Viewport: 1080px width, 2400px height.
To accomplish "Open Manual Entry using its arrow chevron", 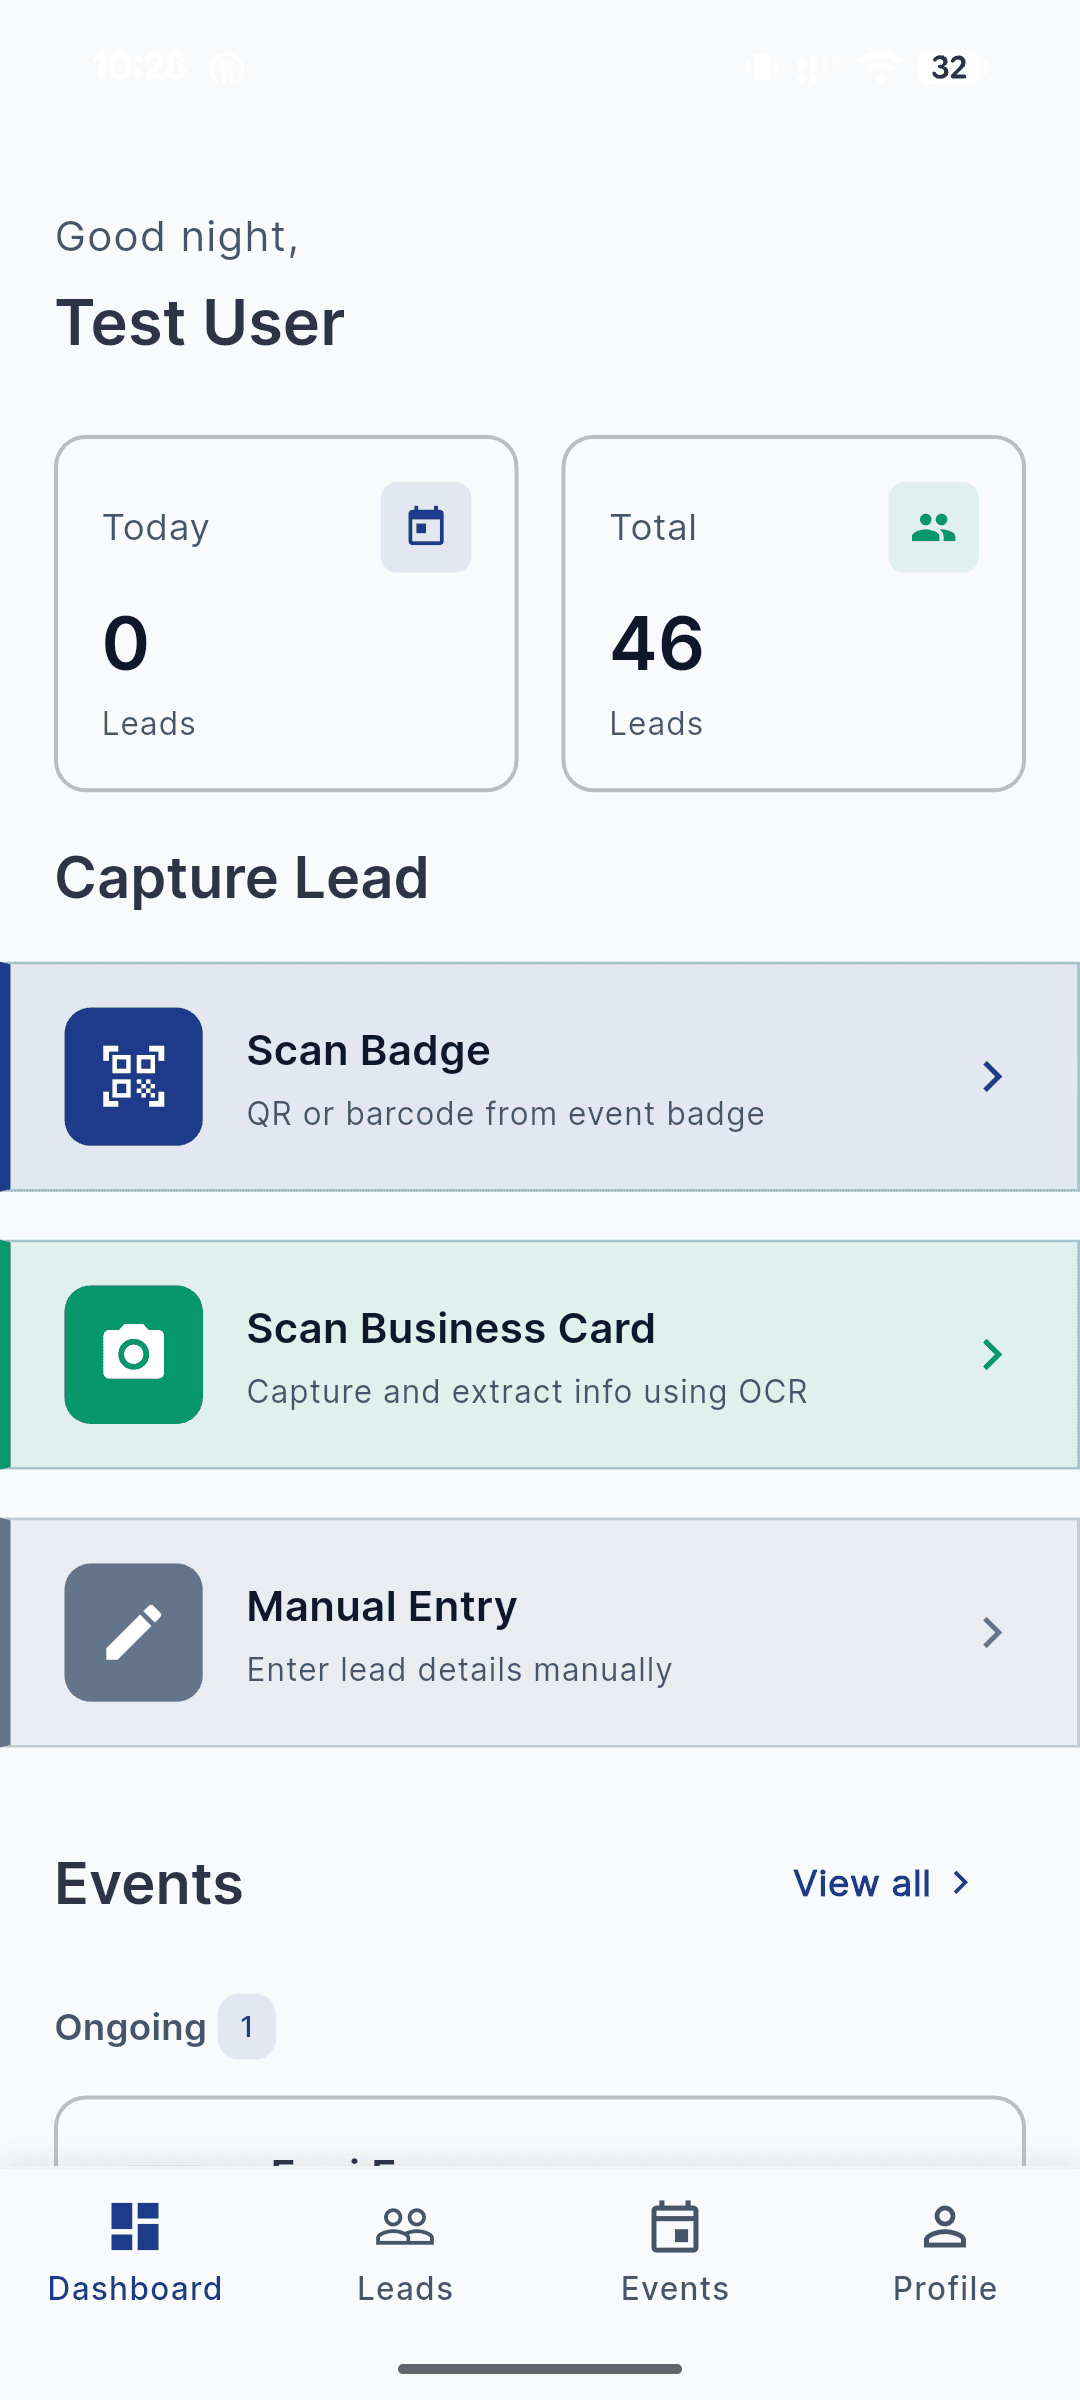I will (992, 1631).
